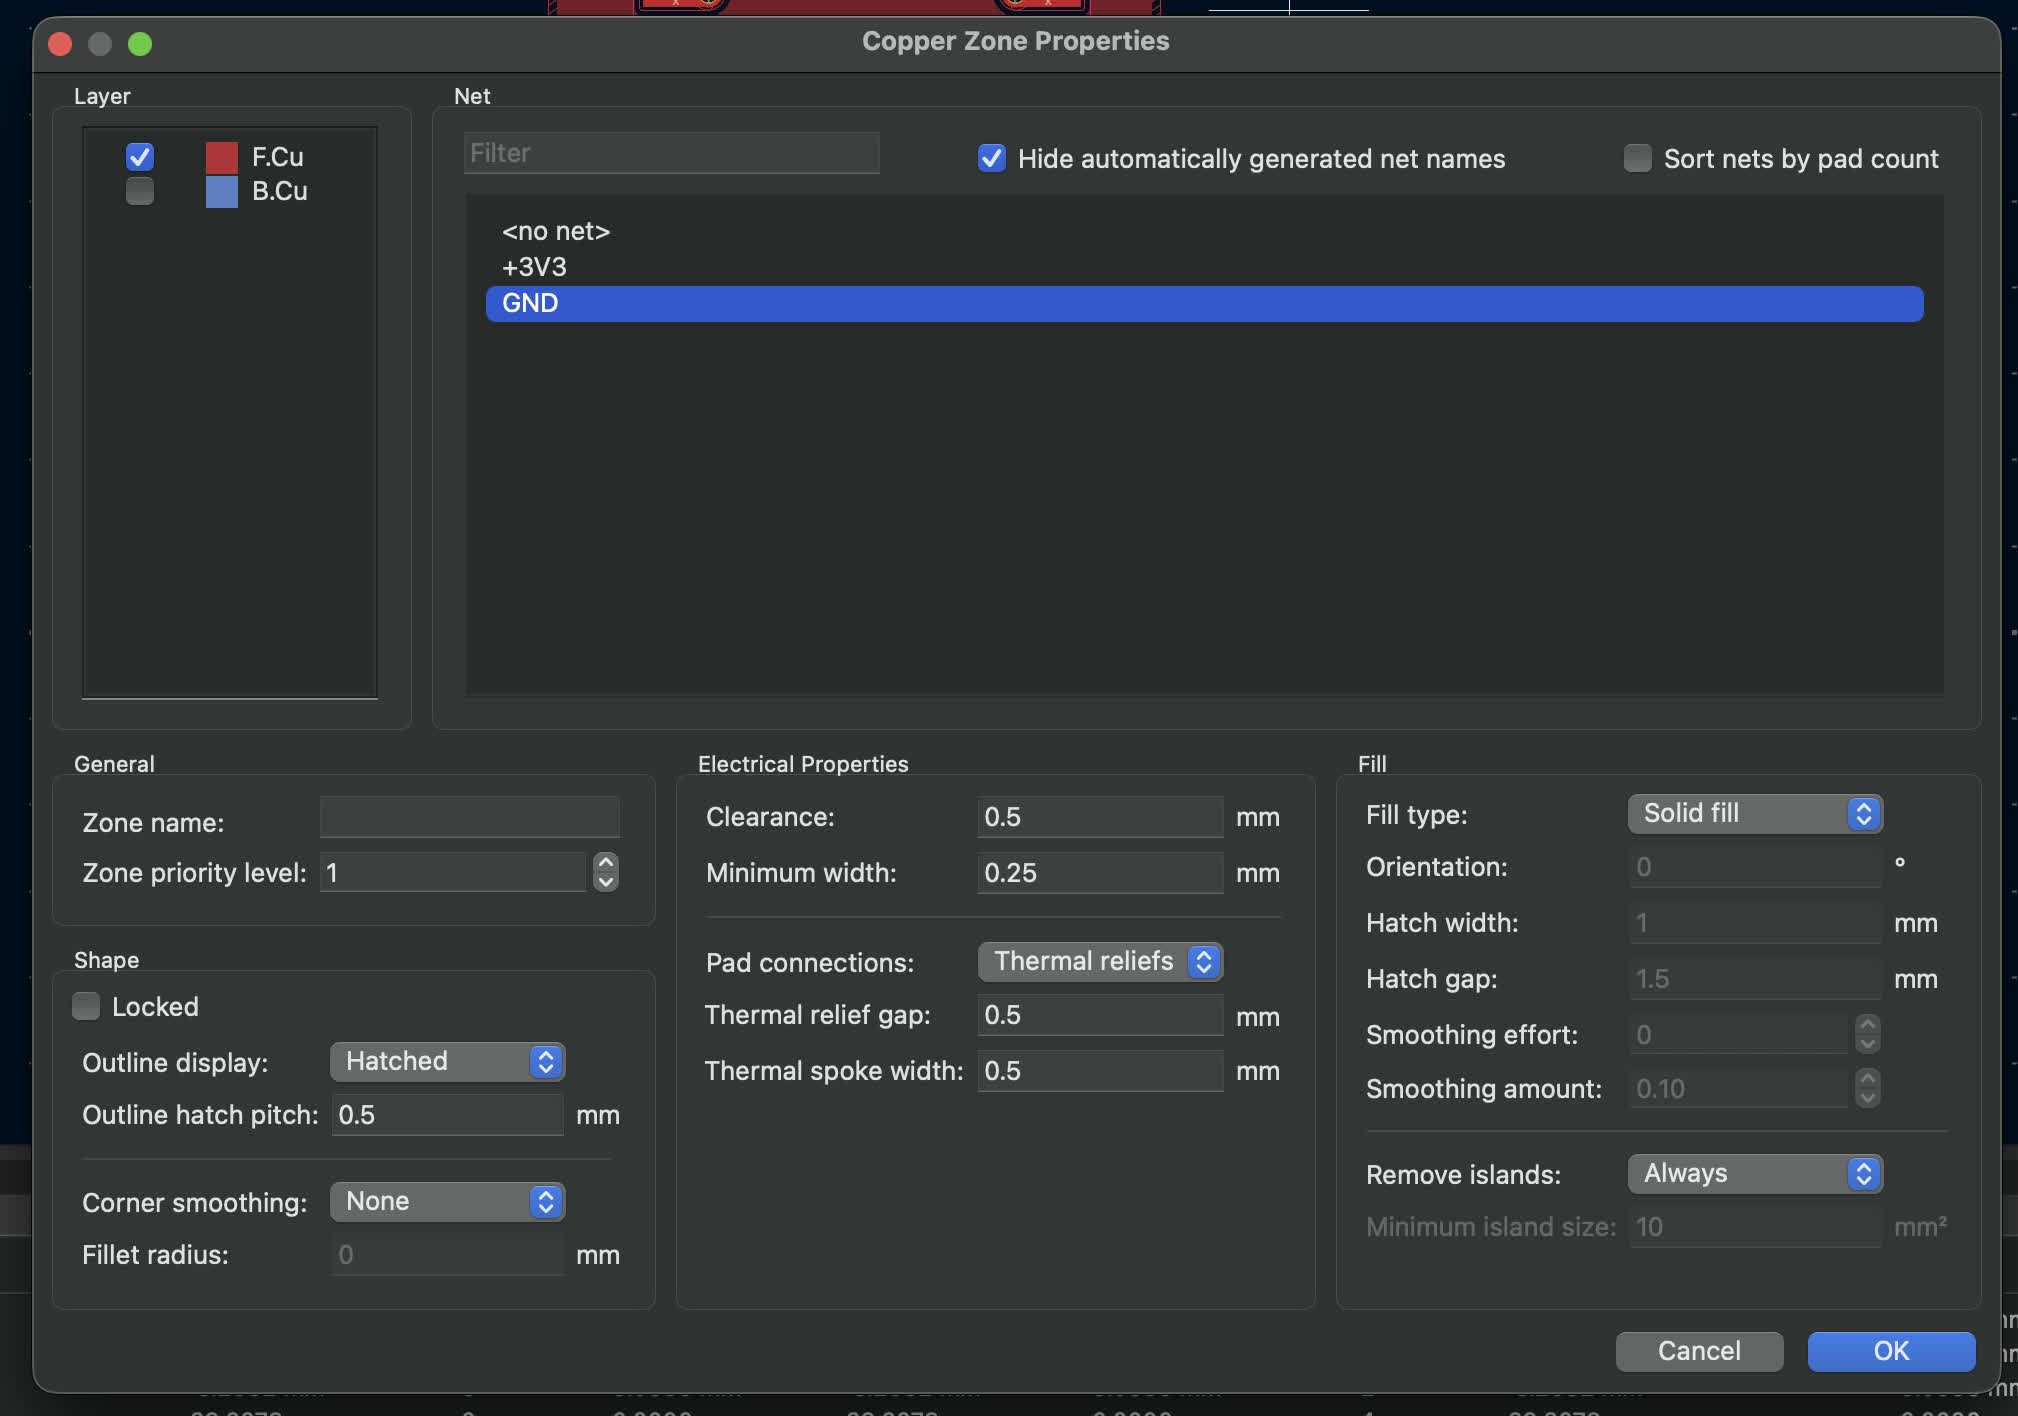Open the Corner smoothing dropdown
This screenshot has height=1416, width=2018.
click(x=447, y=1201)
